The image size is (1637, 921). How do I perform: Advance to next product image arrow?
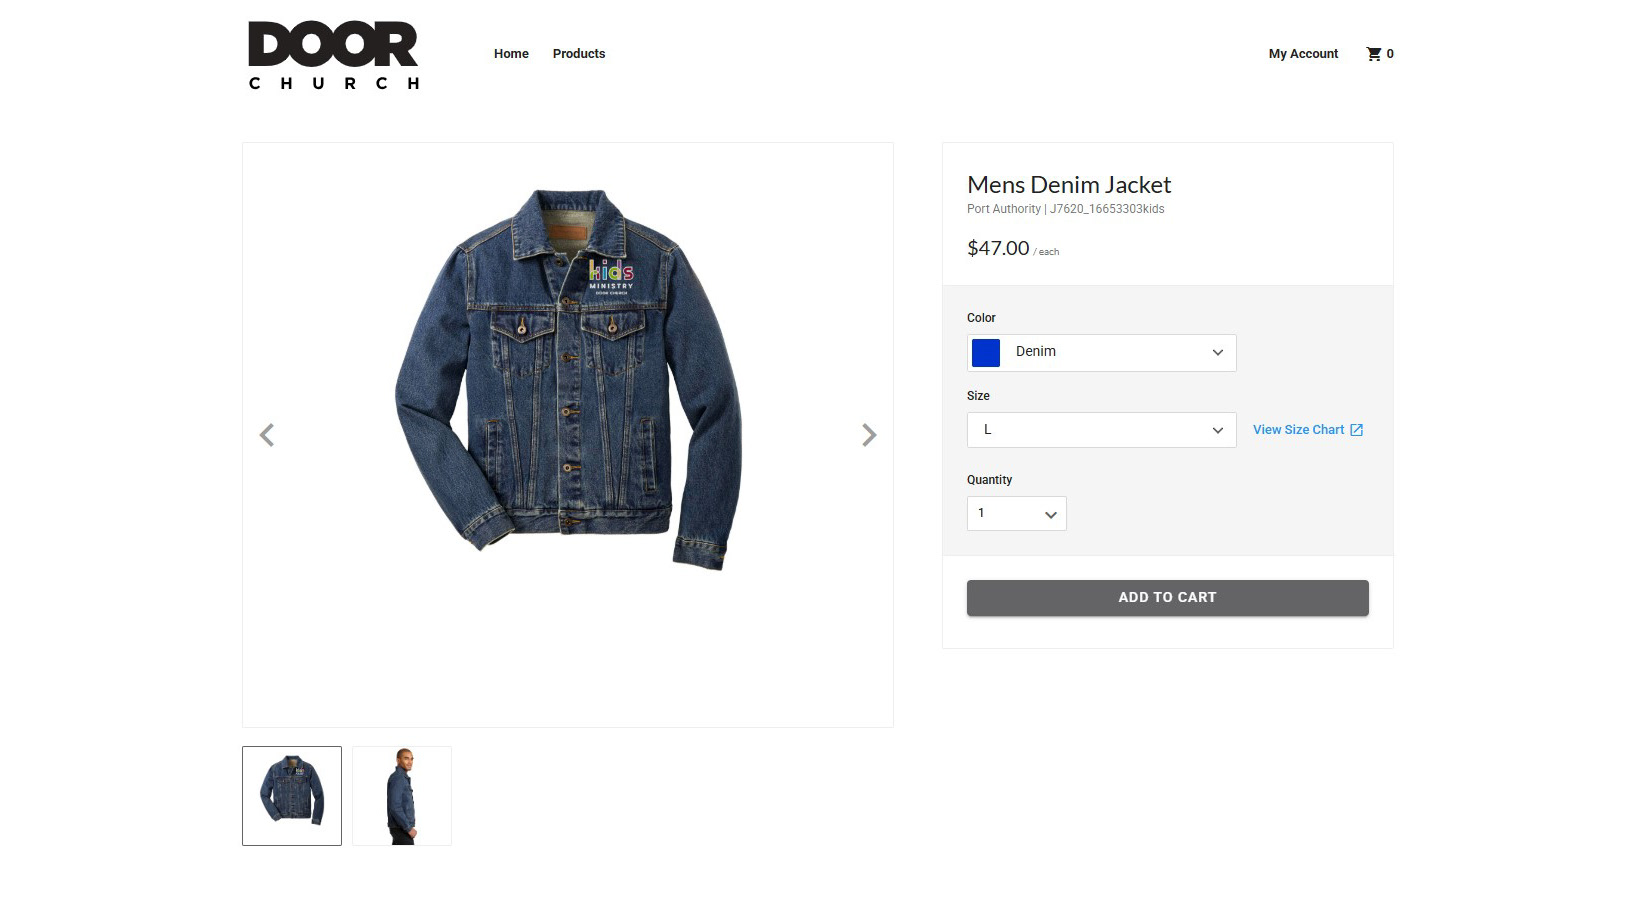869,435
